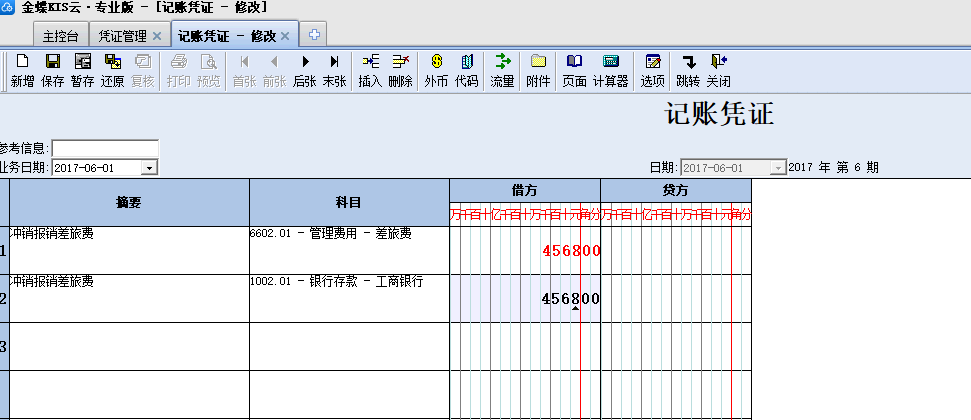Screen dimensions: 971x420
Task: Click the credit amount cell of row 1
Action: pos(676,250)
